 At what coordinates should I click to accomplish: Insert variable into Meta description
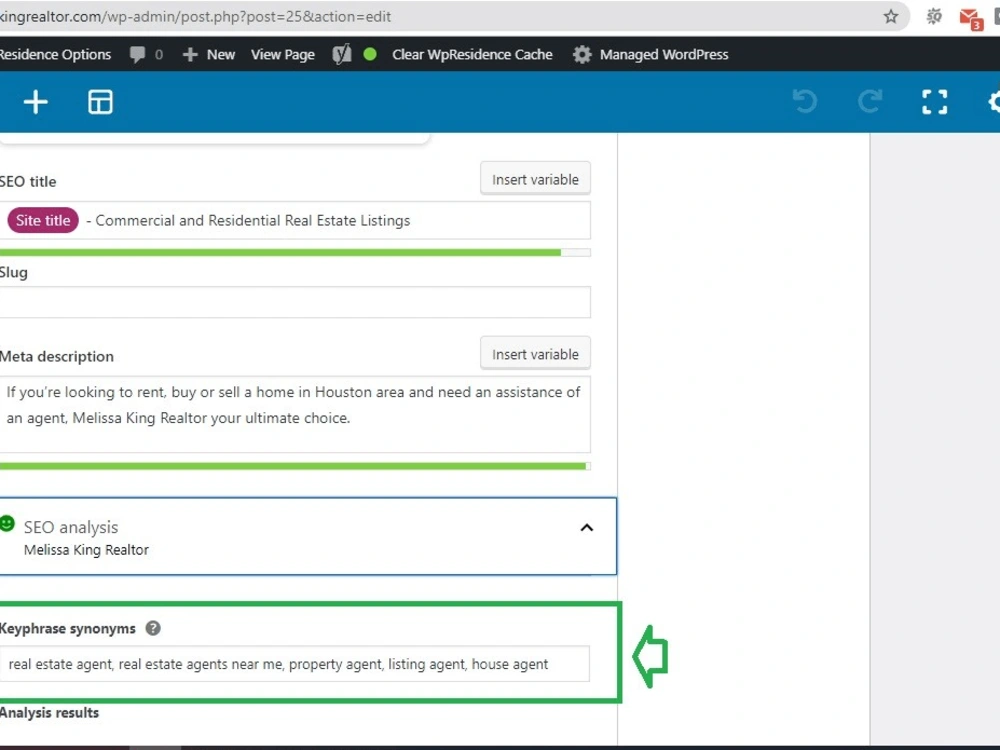click(x=535, y=355)
